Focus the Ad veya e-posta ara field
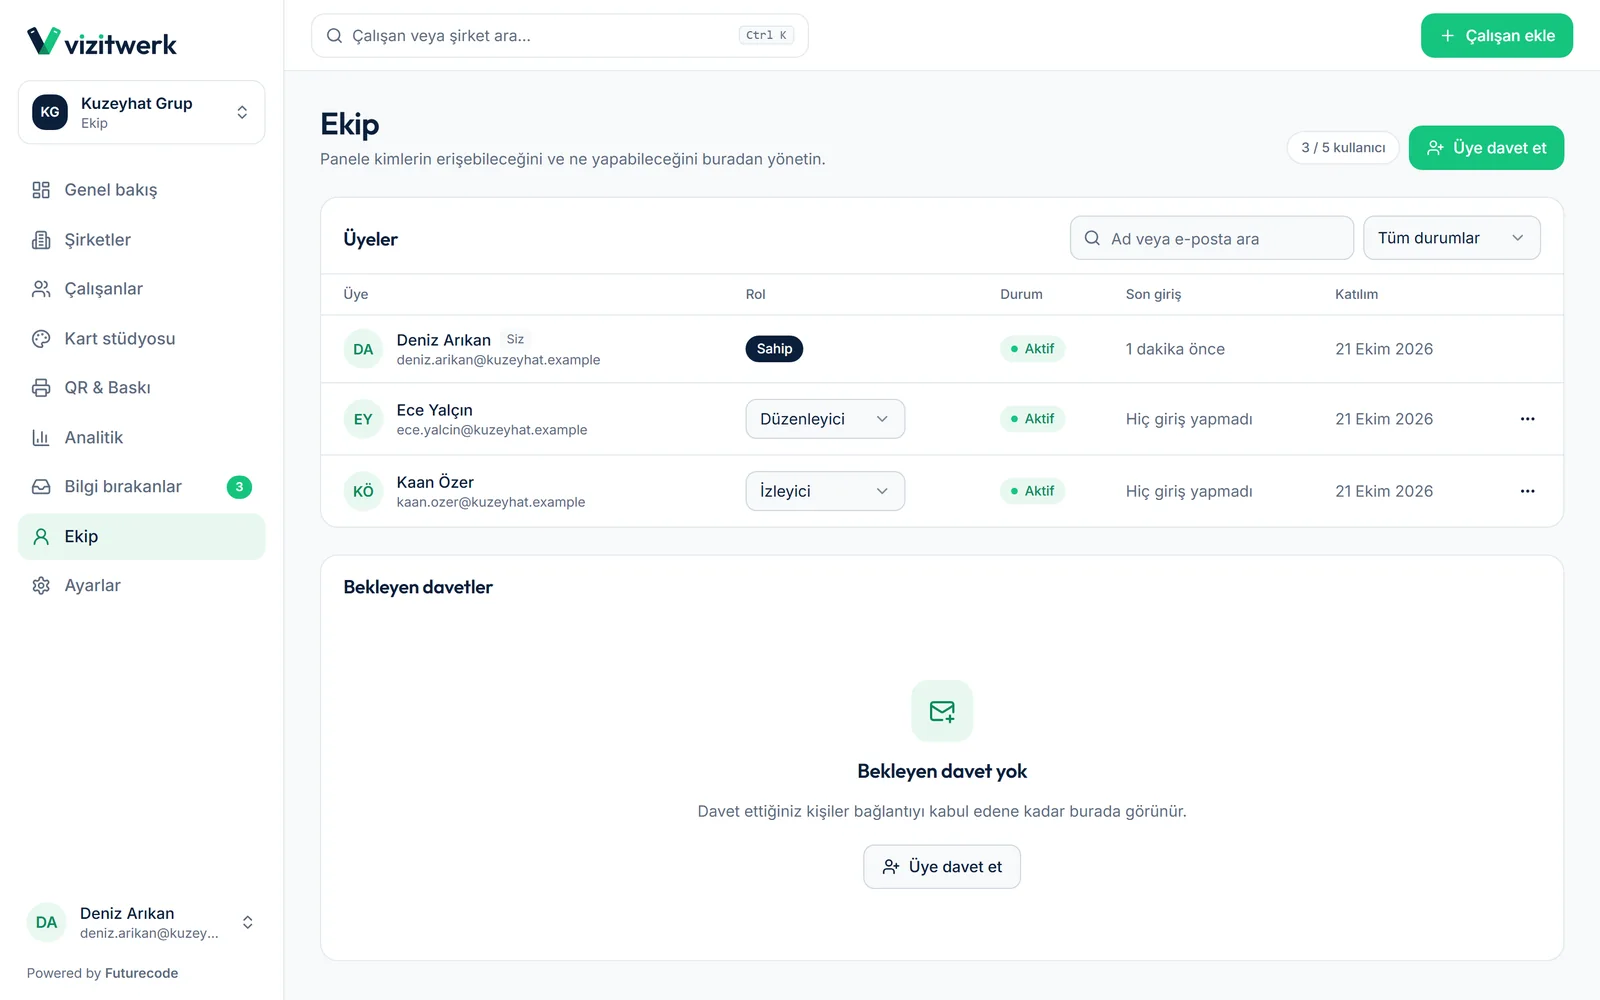This screenshot has height=1000, width=1600. click(1211, 238)
